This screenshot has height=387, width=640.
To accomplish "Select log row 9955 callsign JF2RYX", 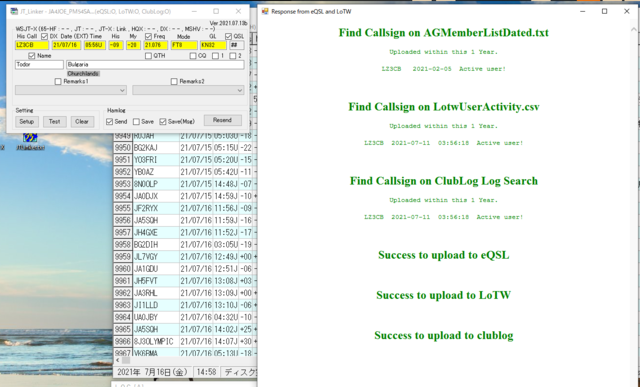I will (156, 208).
